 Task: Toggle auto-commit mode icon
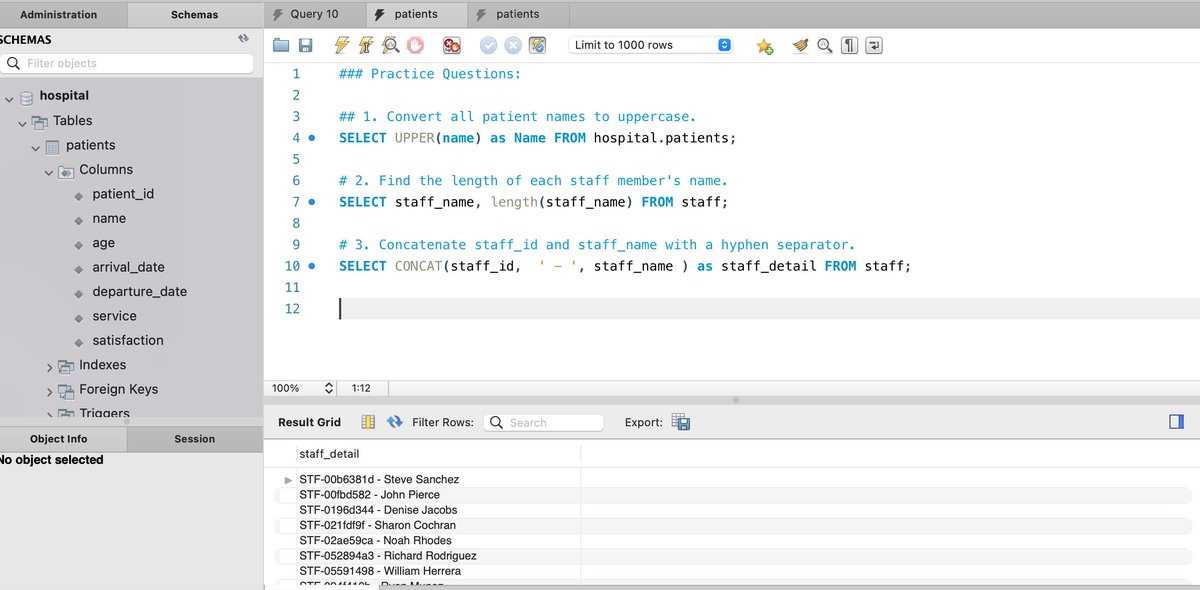tap(538, 45)
